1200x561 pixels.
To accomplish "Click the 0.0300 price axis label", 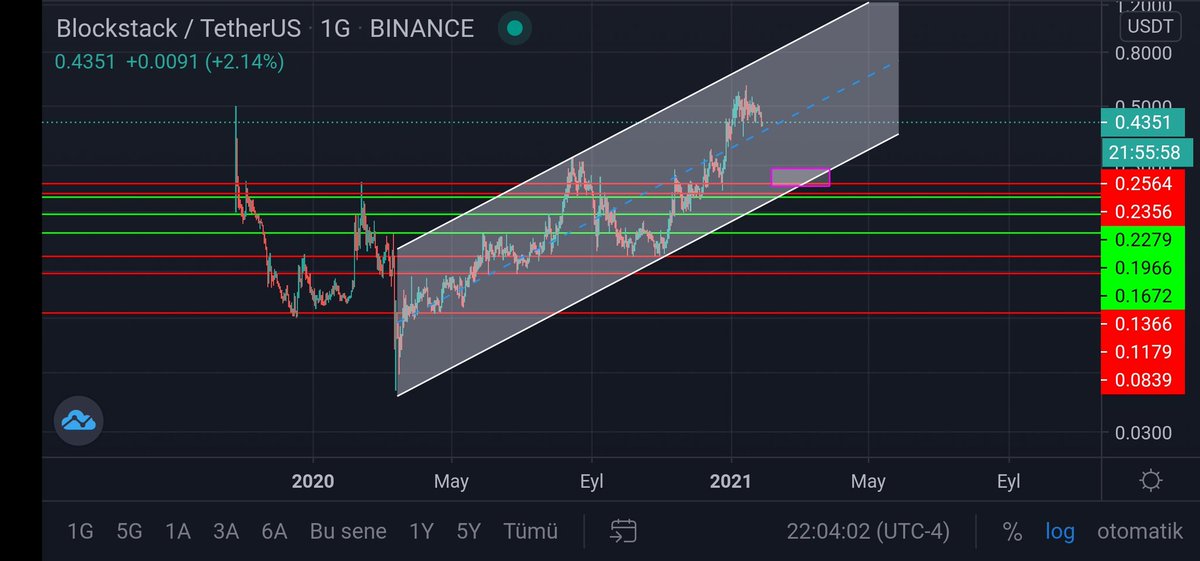I will [x=1142, y=432].
